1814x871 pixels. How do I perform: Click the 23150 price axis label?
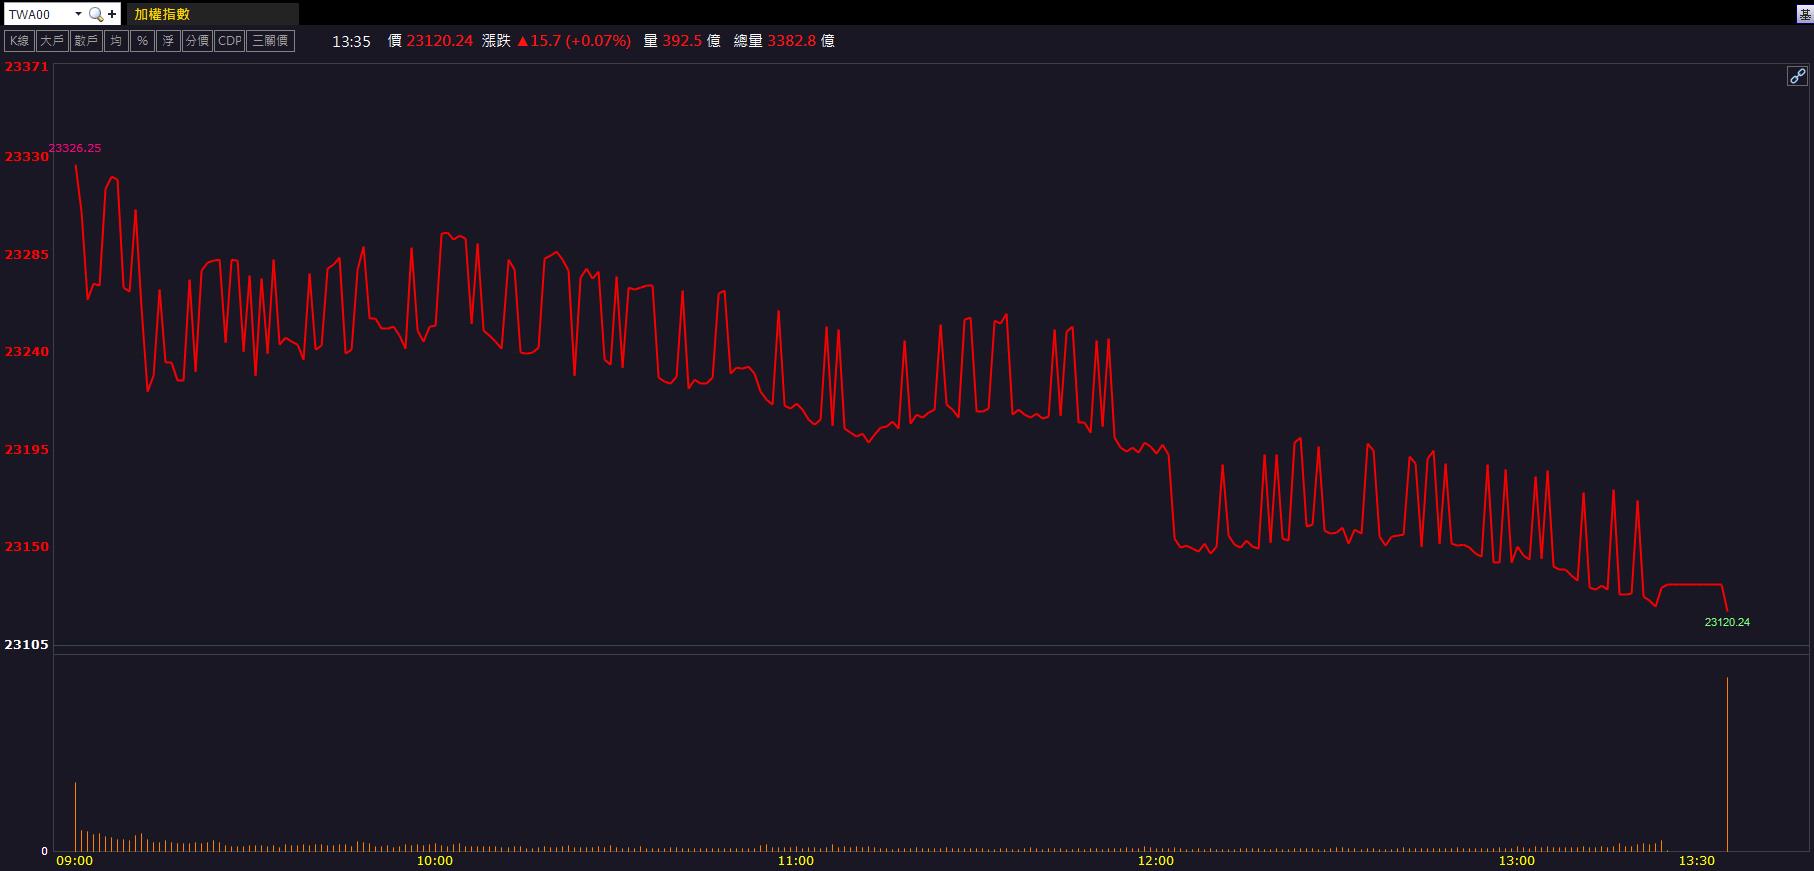(27, 547)
